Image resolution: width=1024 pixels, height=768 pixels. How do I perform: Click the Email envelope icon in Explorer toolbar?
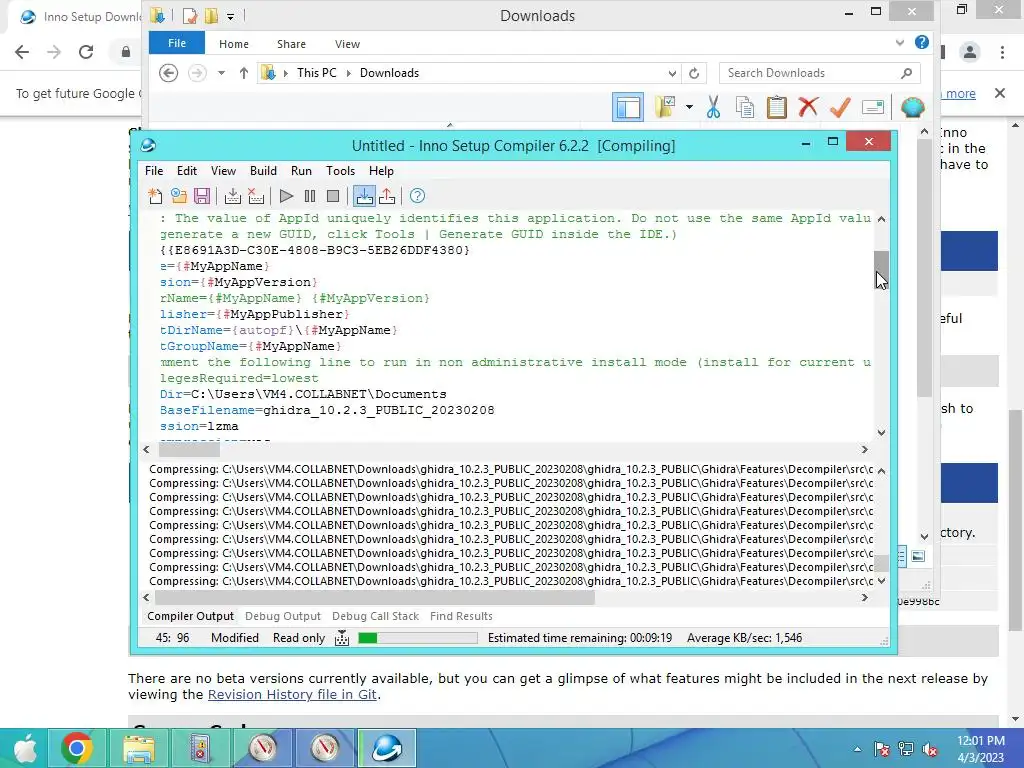pos(872,107)
